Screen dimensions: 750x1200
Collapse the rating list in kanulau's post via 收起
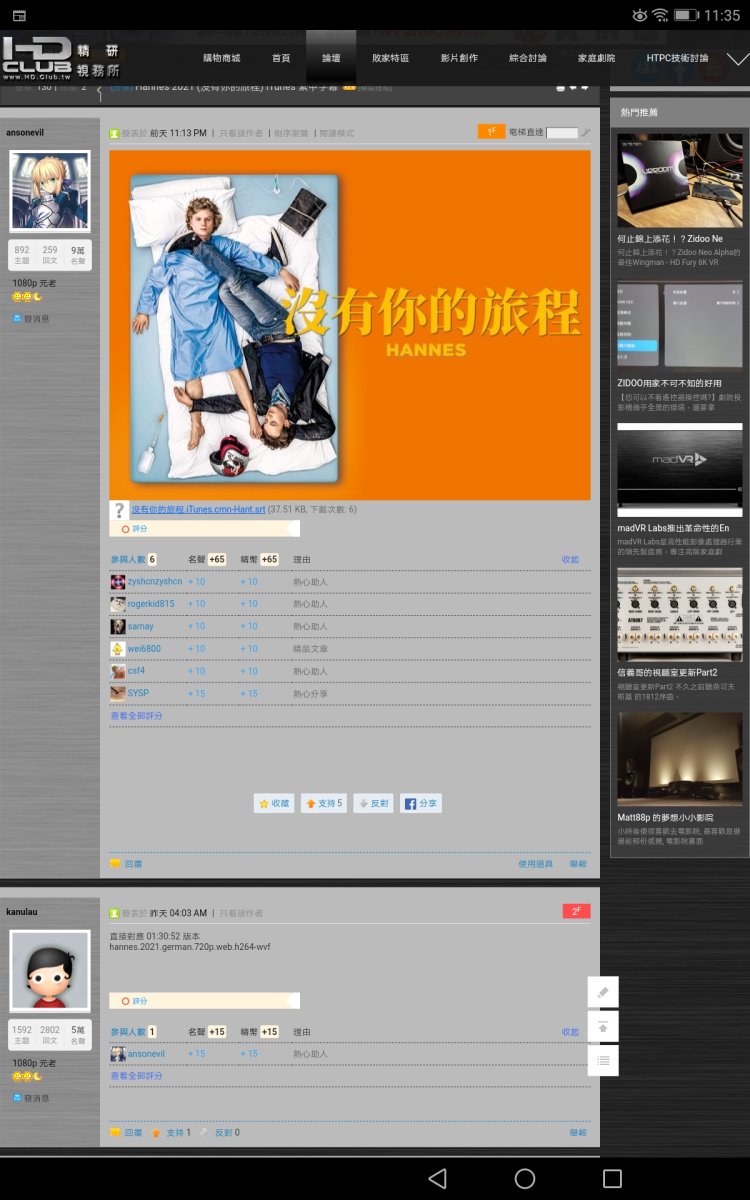coord(570,1032)
